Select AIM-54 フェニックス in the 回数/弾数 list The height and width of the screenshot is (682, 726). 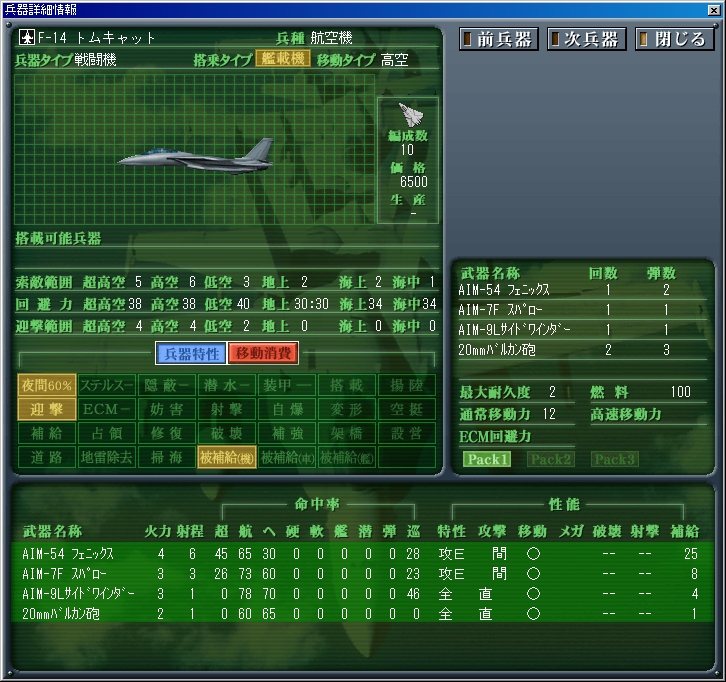click(582, 290)
